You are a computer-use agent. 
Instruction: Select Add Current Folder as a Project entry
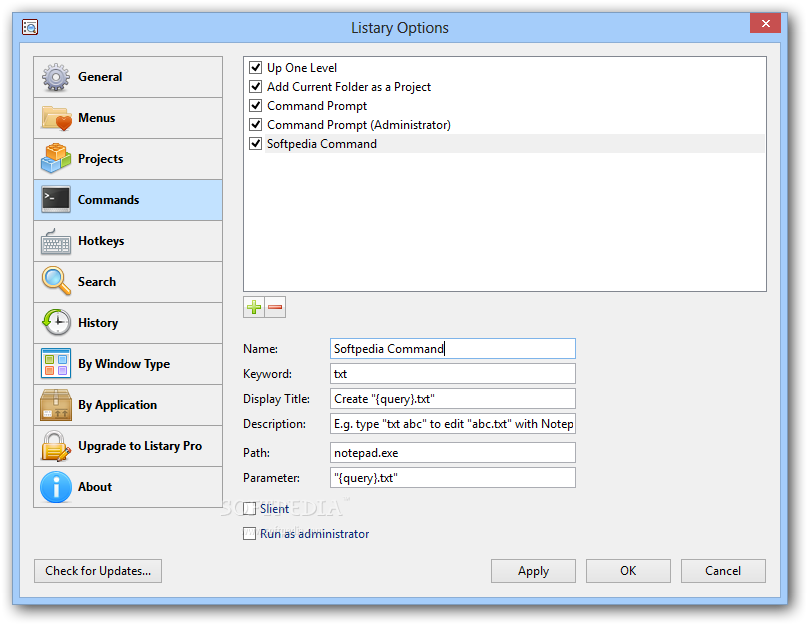(349, 87)
